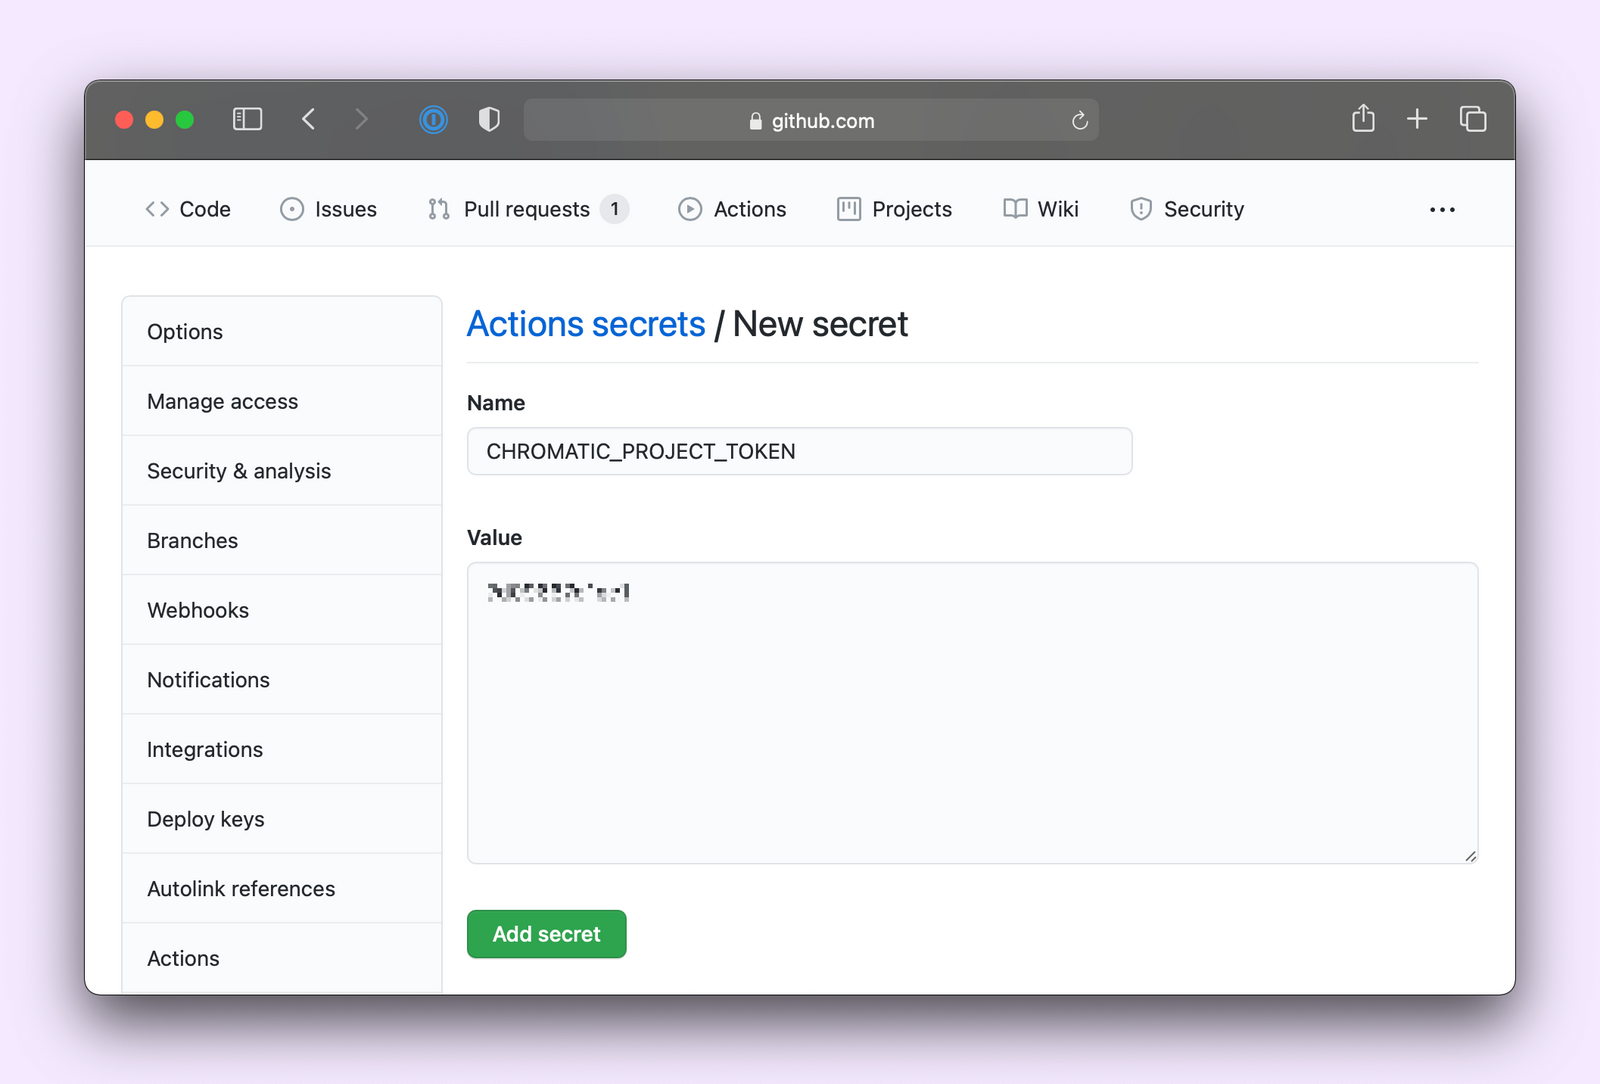1600x1084 pixels.
Task: Click the Projects board icon
Action: 848,209
